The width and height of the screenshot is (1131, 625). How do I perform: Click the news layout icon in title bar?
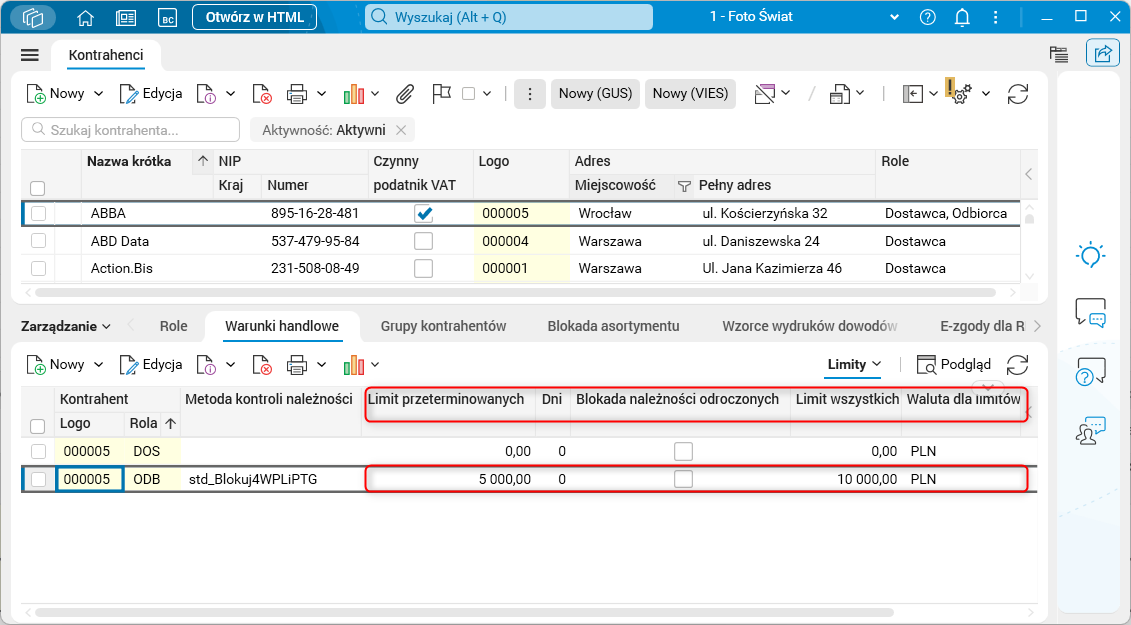pos(126,17)
